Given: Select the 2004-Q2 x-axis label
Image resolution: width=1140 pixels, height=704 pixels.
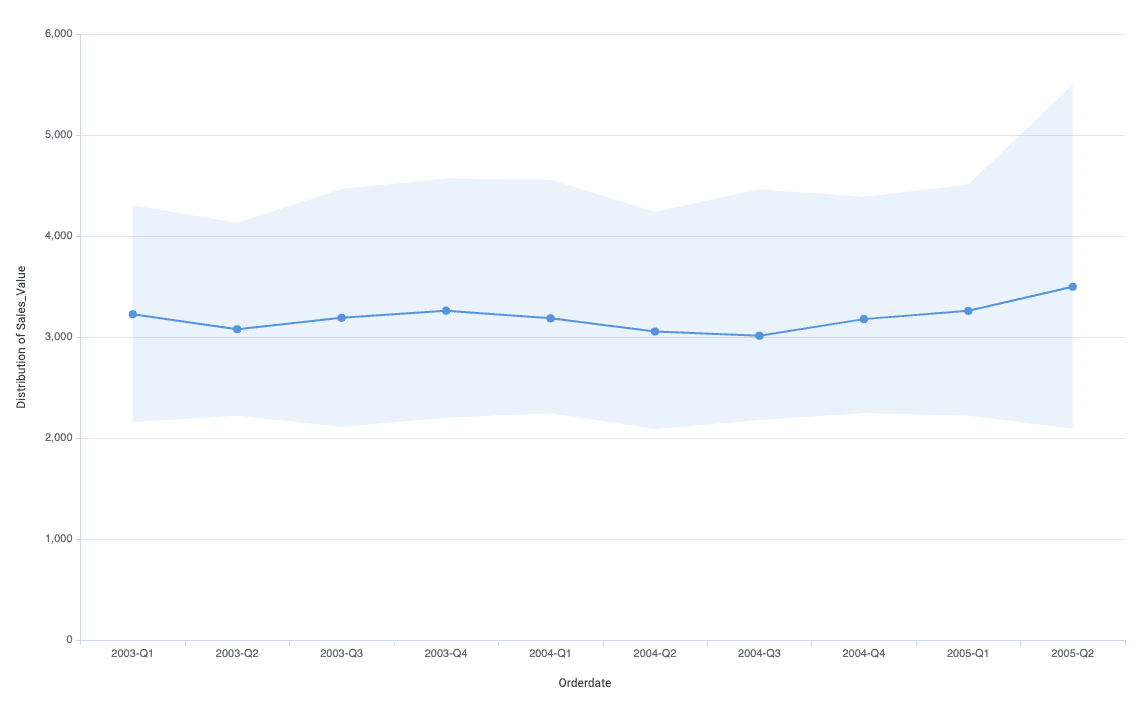Looking at the screenshot, I should pyautogui.click(x=655, y=654).
